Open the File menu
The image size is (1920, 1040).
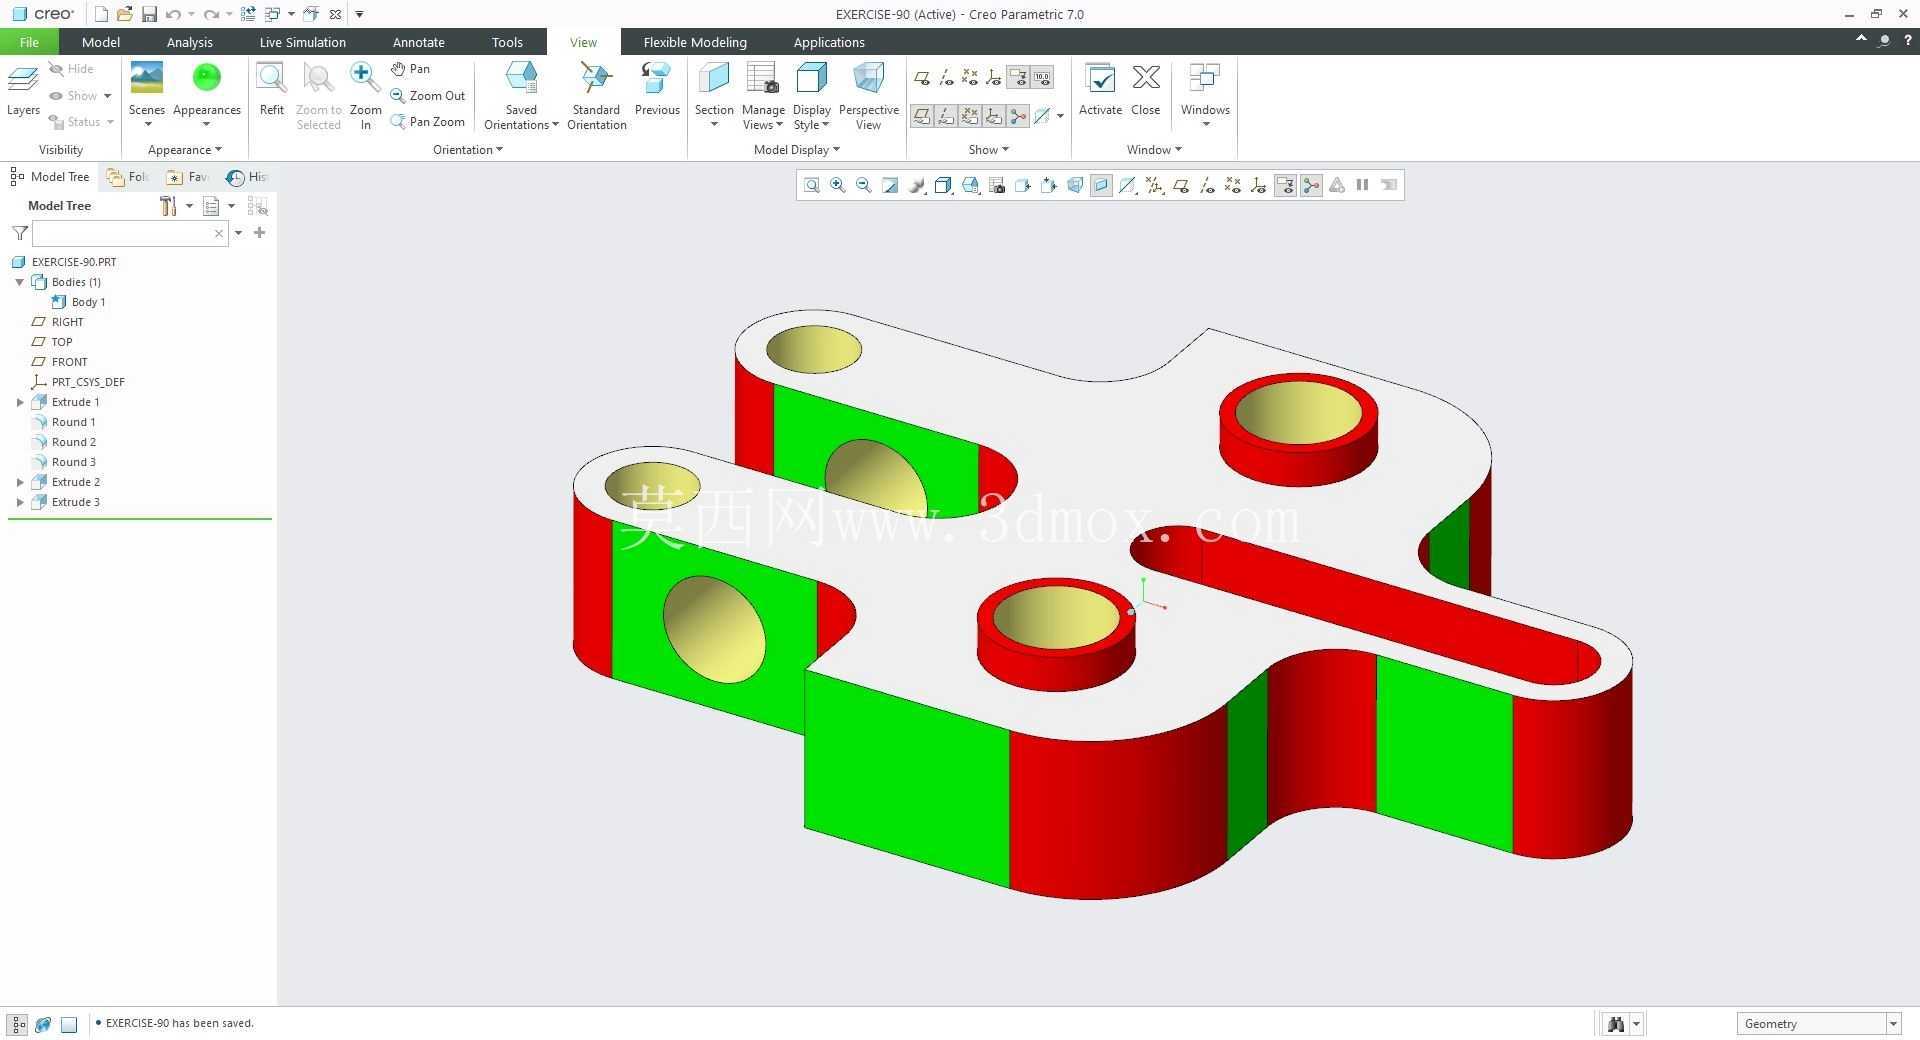(29, 42)
